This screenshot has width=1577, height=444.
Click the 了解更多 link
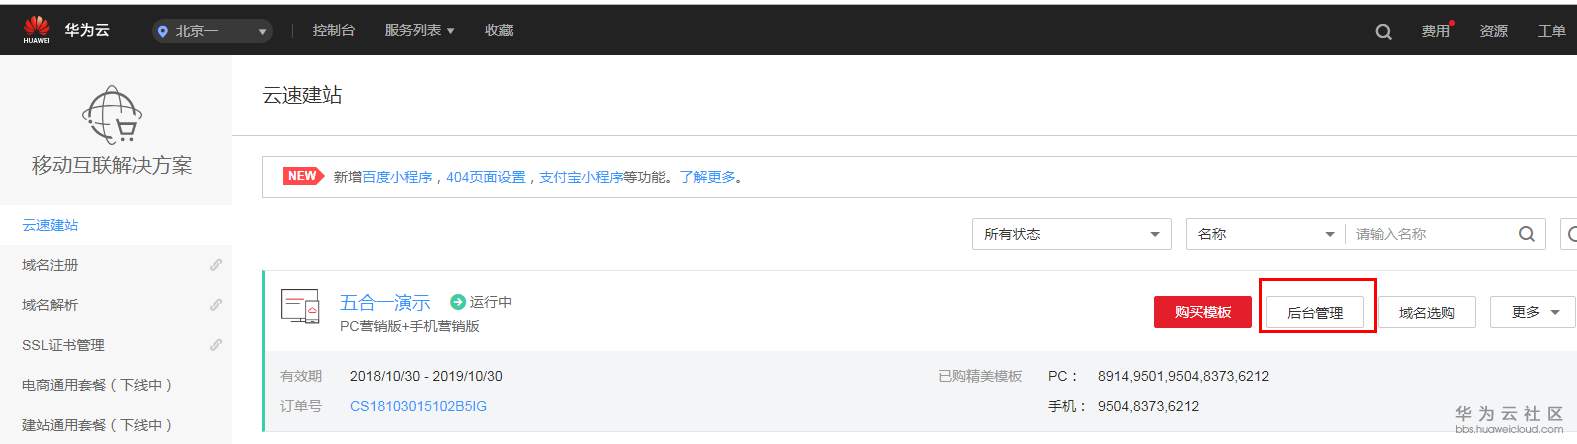tap(707, 177)
